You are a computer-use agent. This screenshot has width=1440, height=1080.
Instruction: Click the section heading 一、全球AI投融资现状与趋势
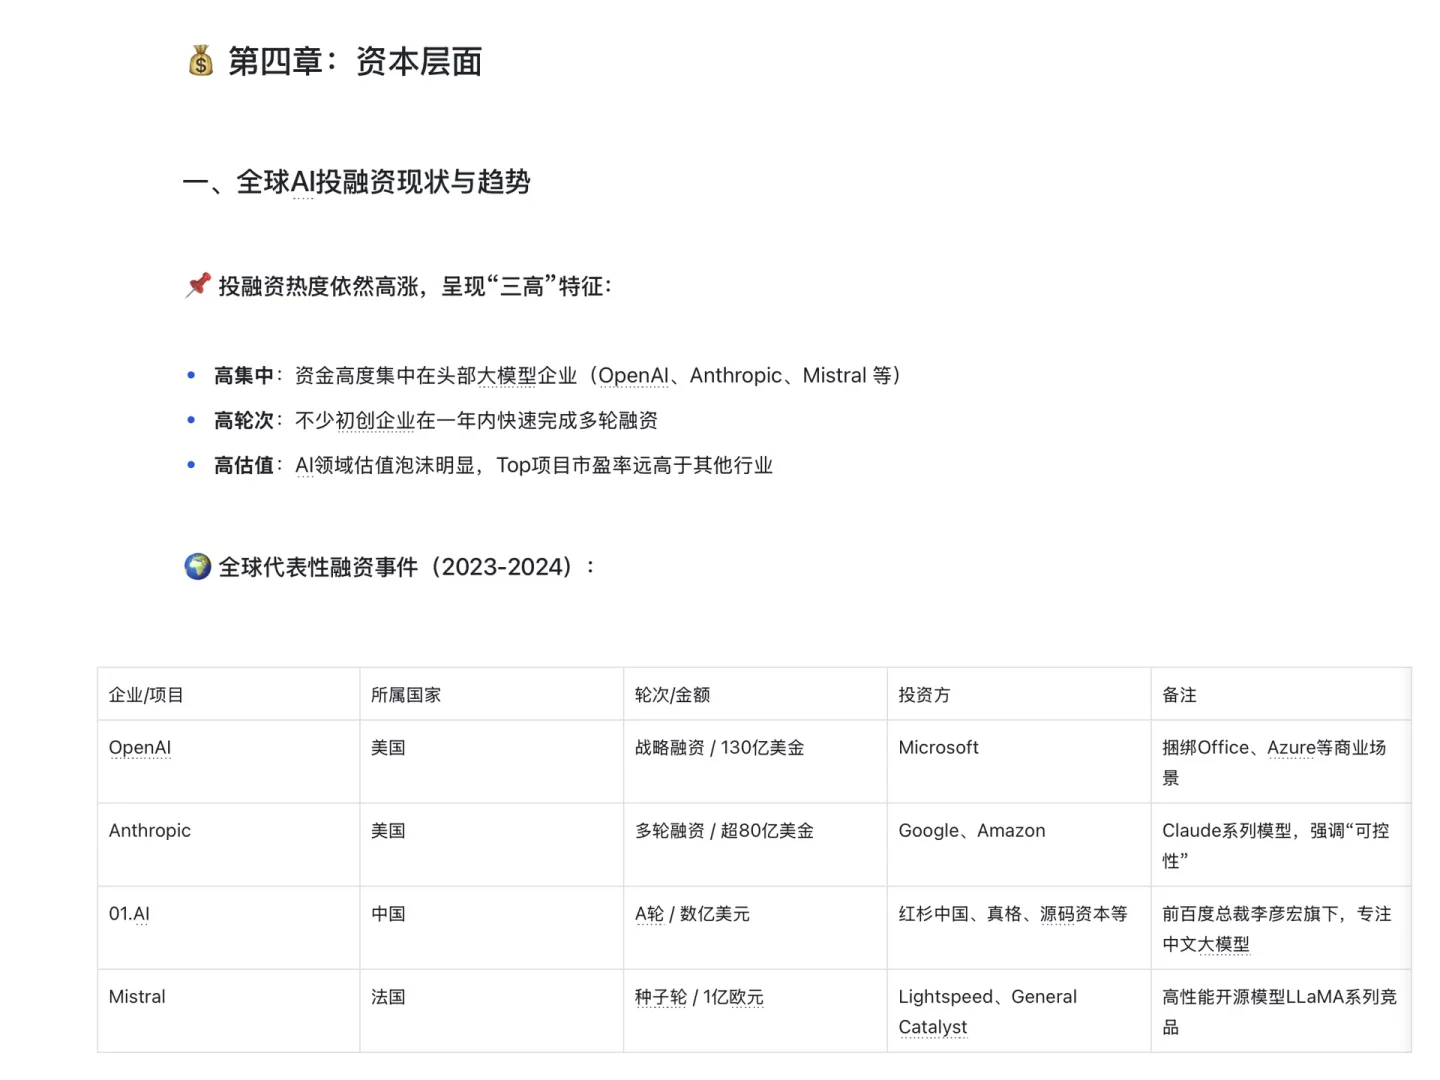point(357,182)
